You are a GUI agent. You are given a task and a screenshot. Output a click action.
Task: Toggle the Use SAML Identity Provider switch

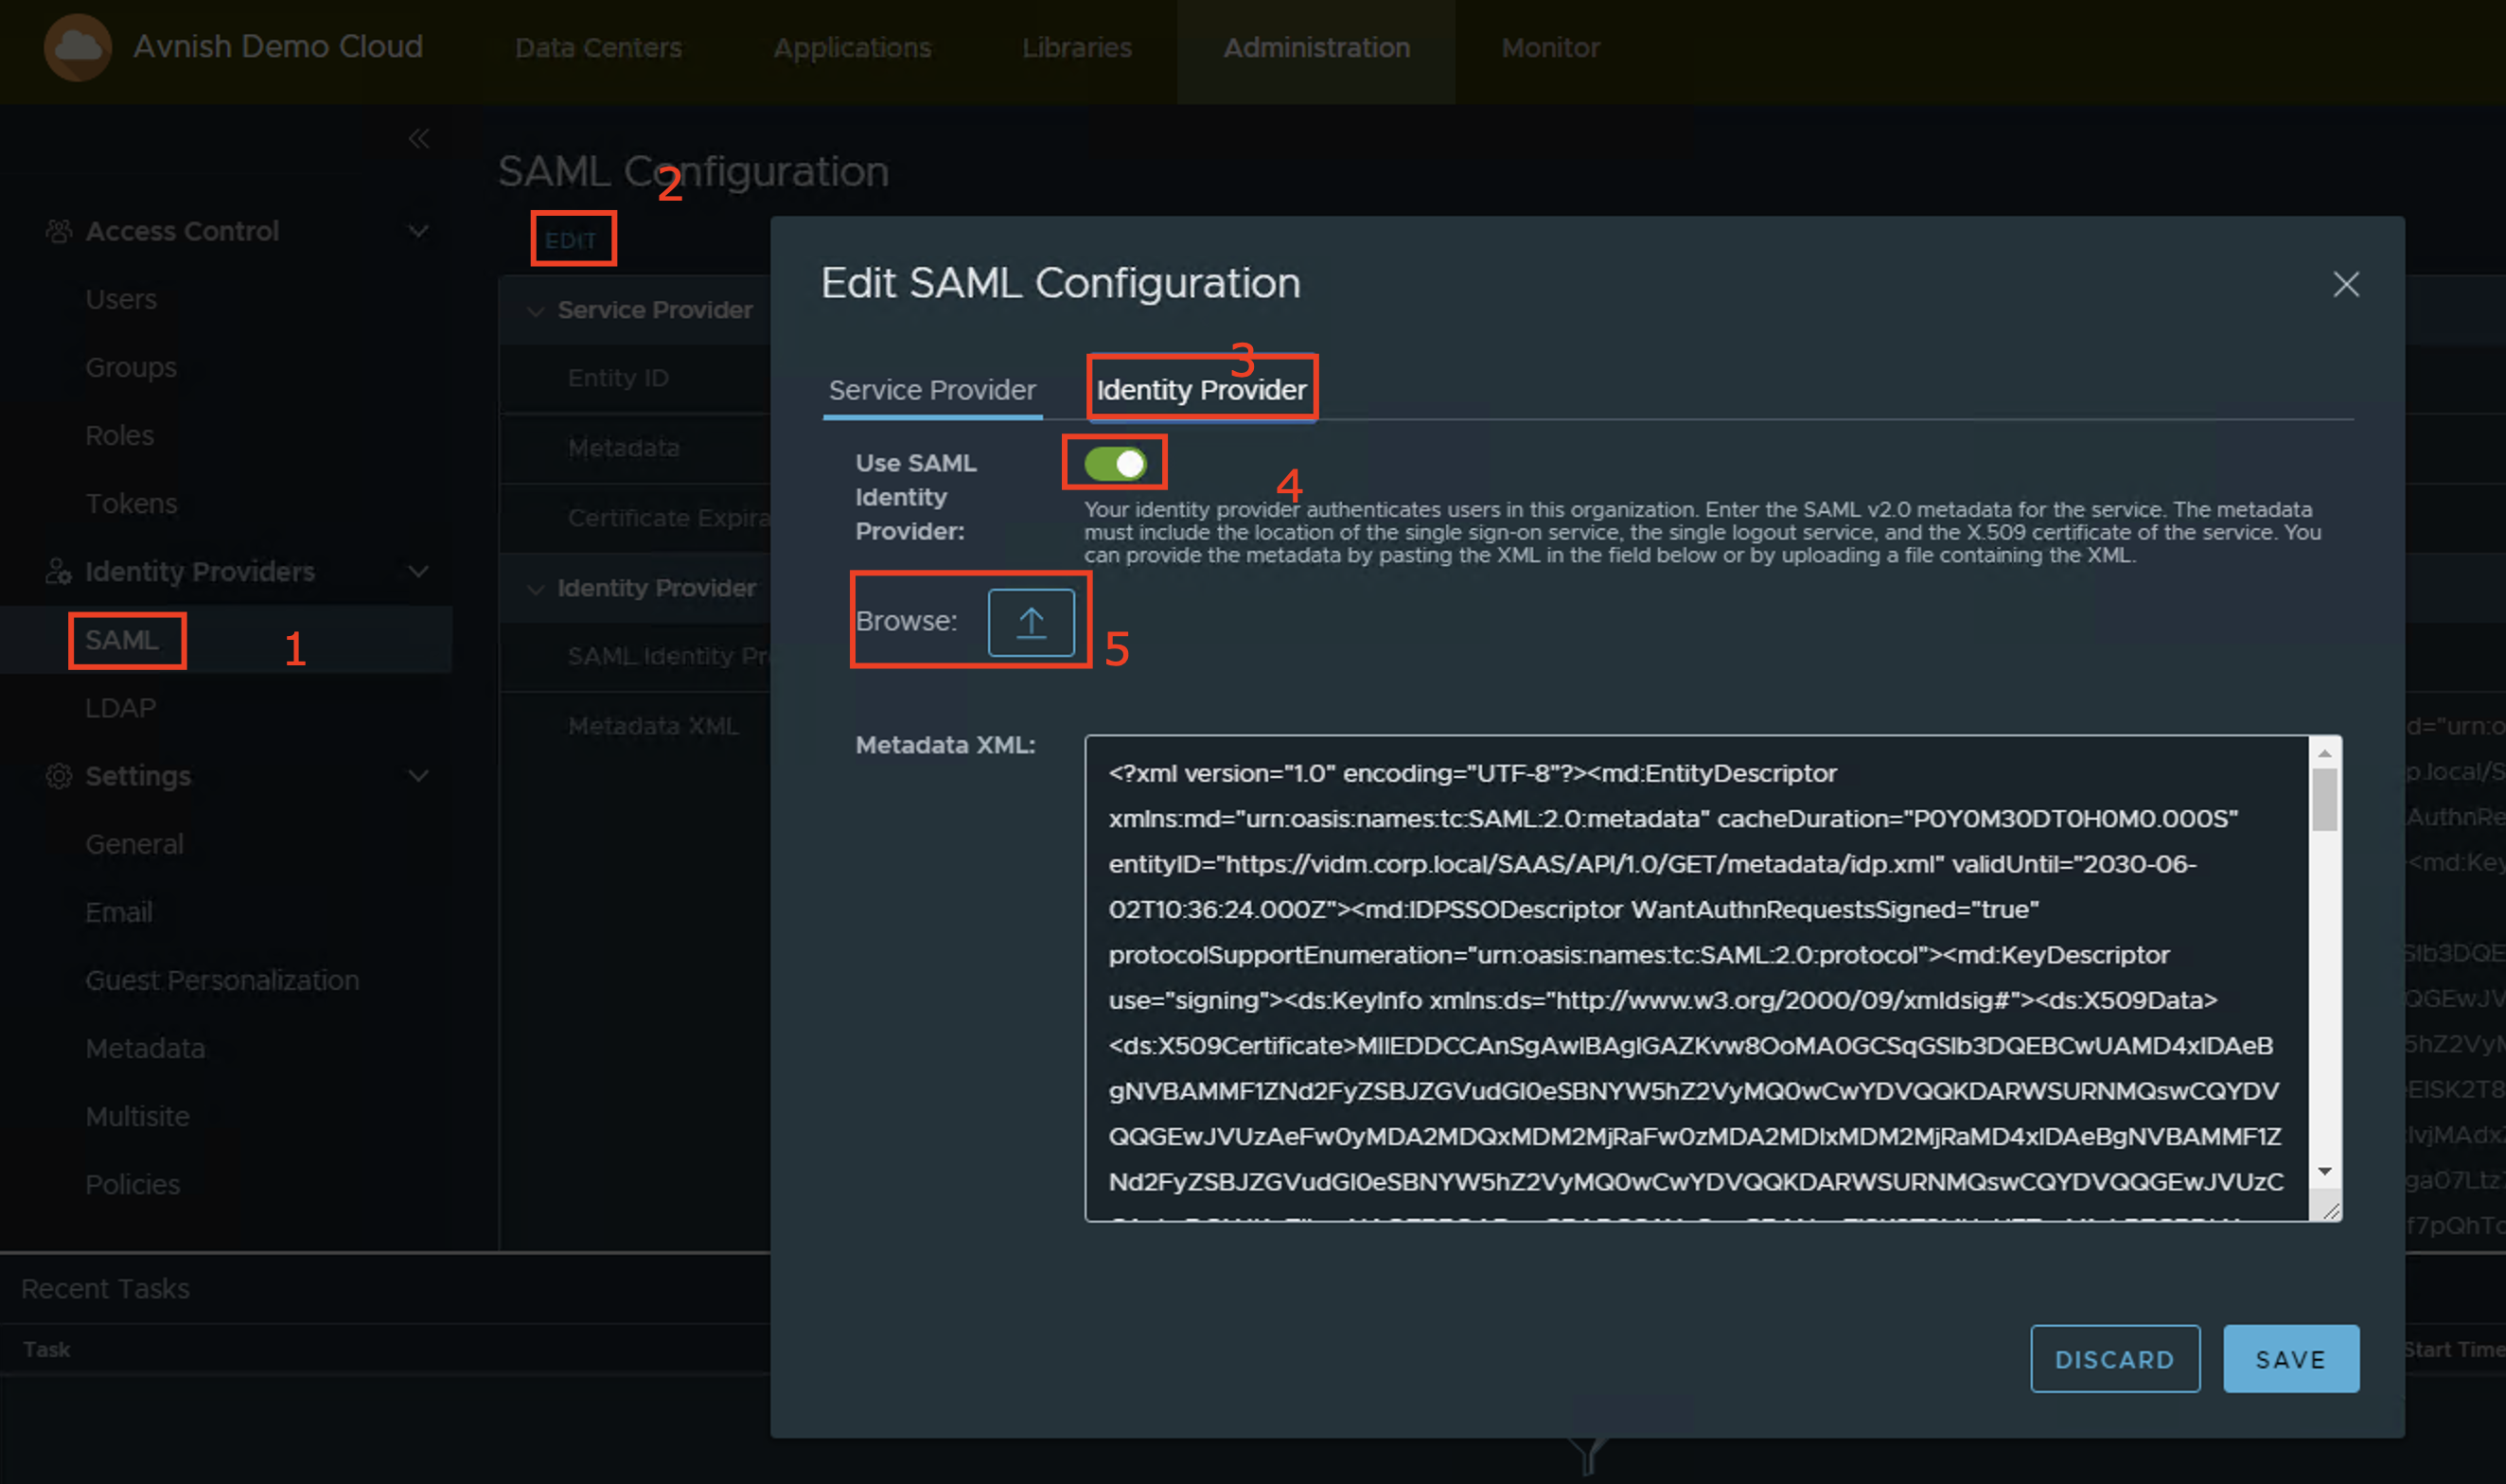tap(1114, 464)
